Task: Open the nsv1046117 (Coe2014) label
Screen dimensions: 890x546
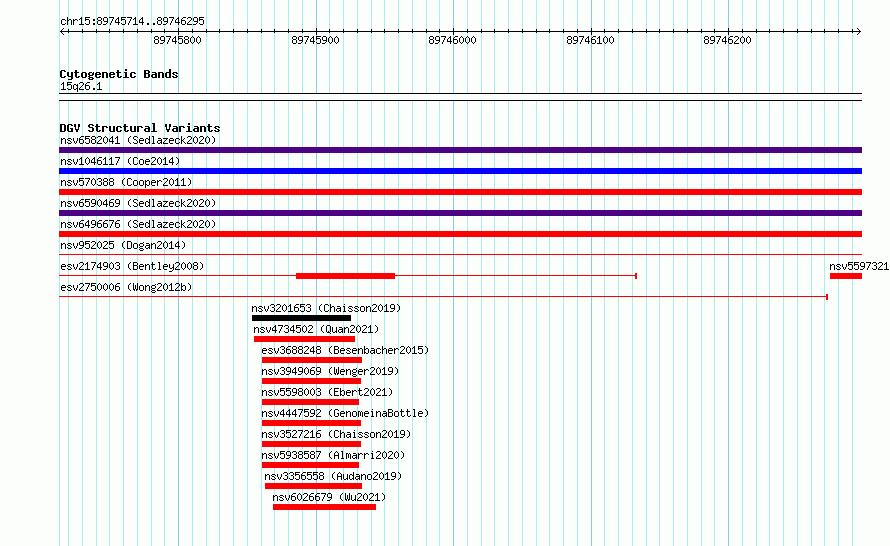Action: pyautogui.click(x=120, y=161)
